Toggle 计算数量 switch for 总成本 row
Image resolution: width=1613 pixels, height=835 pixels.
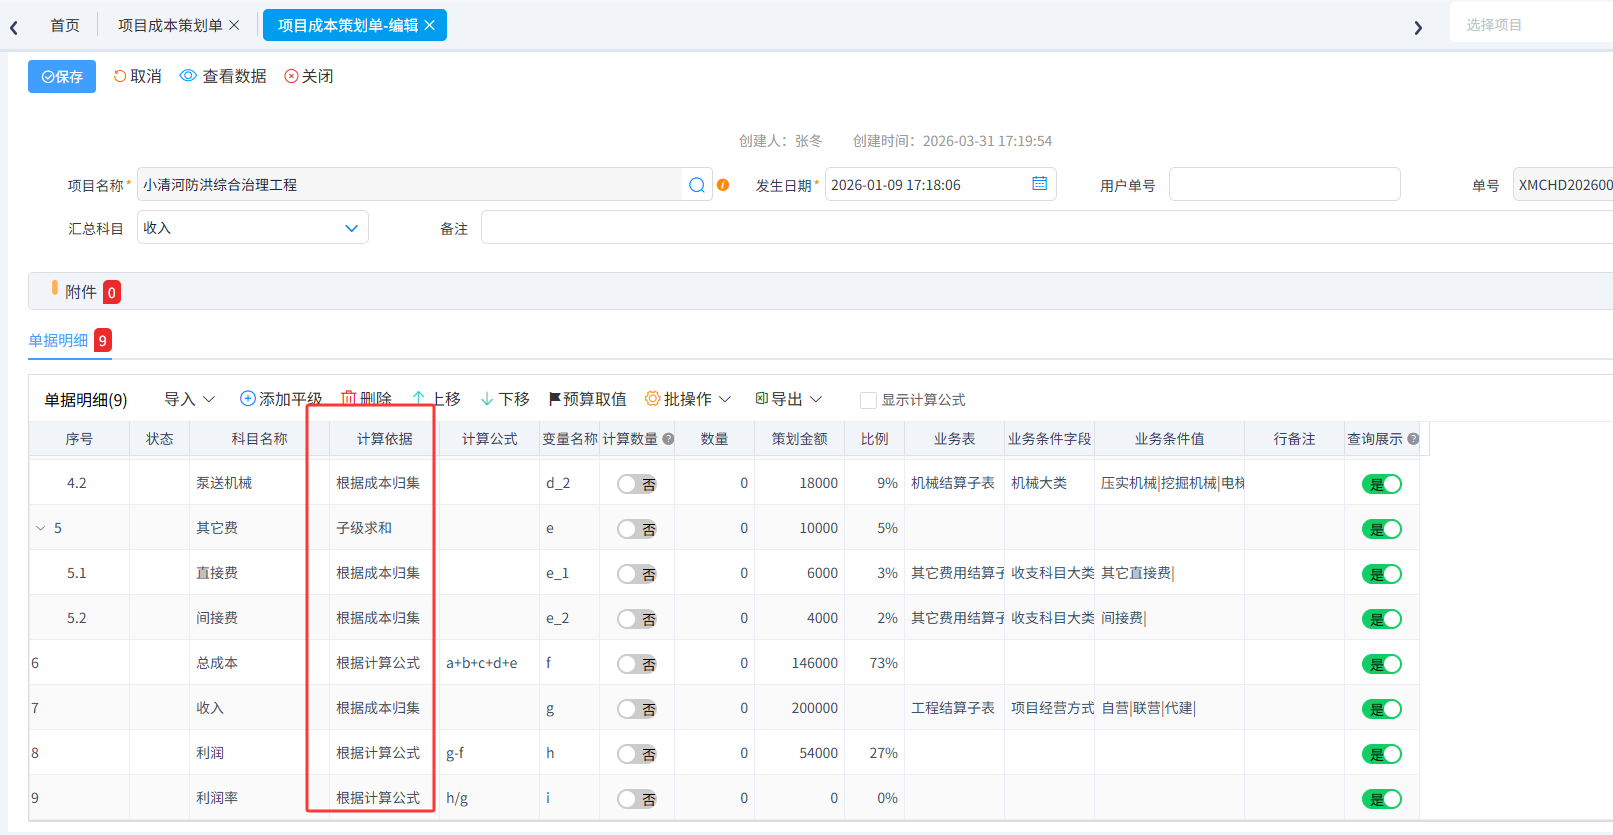tap(636, 664)
